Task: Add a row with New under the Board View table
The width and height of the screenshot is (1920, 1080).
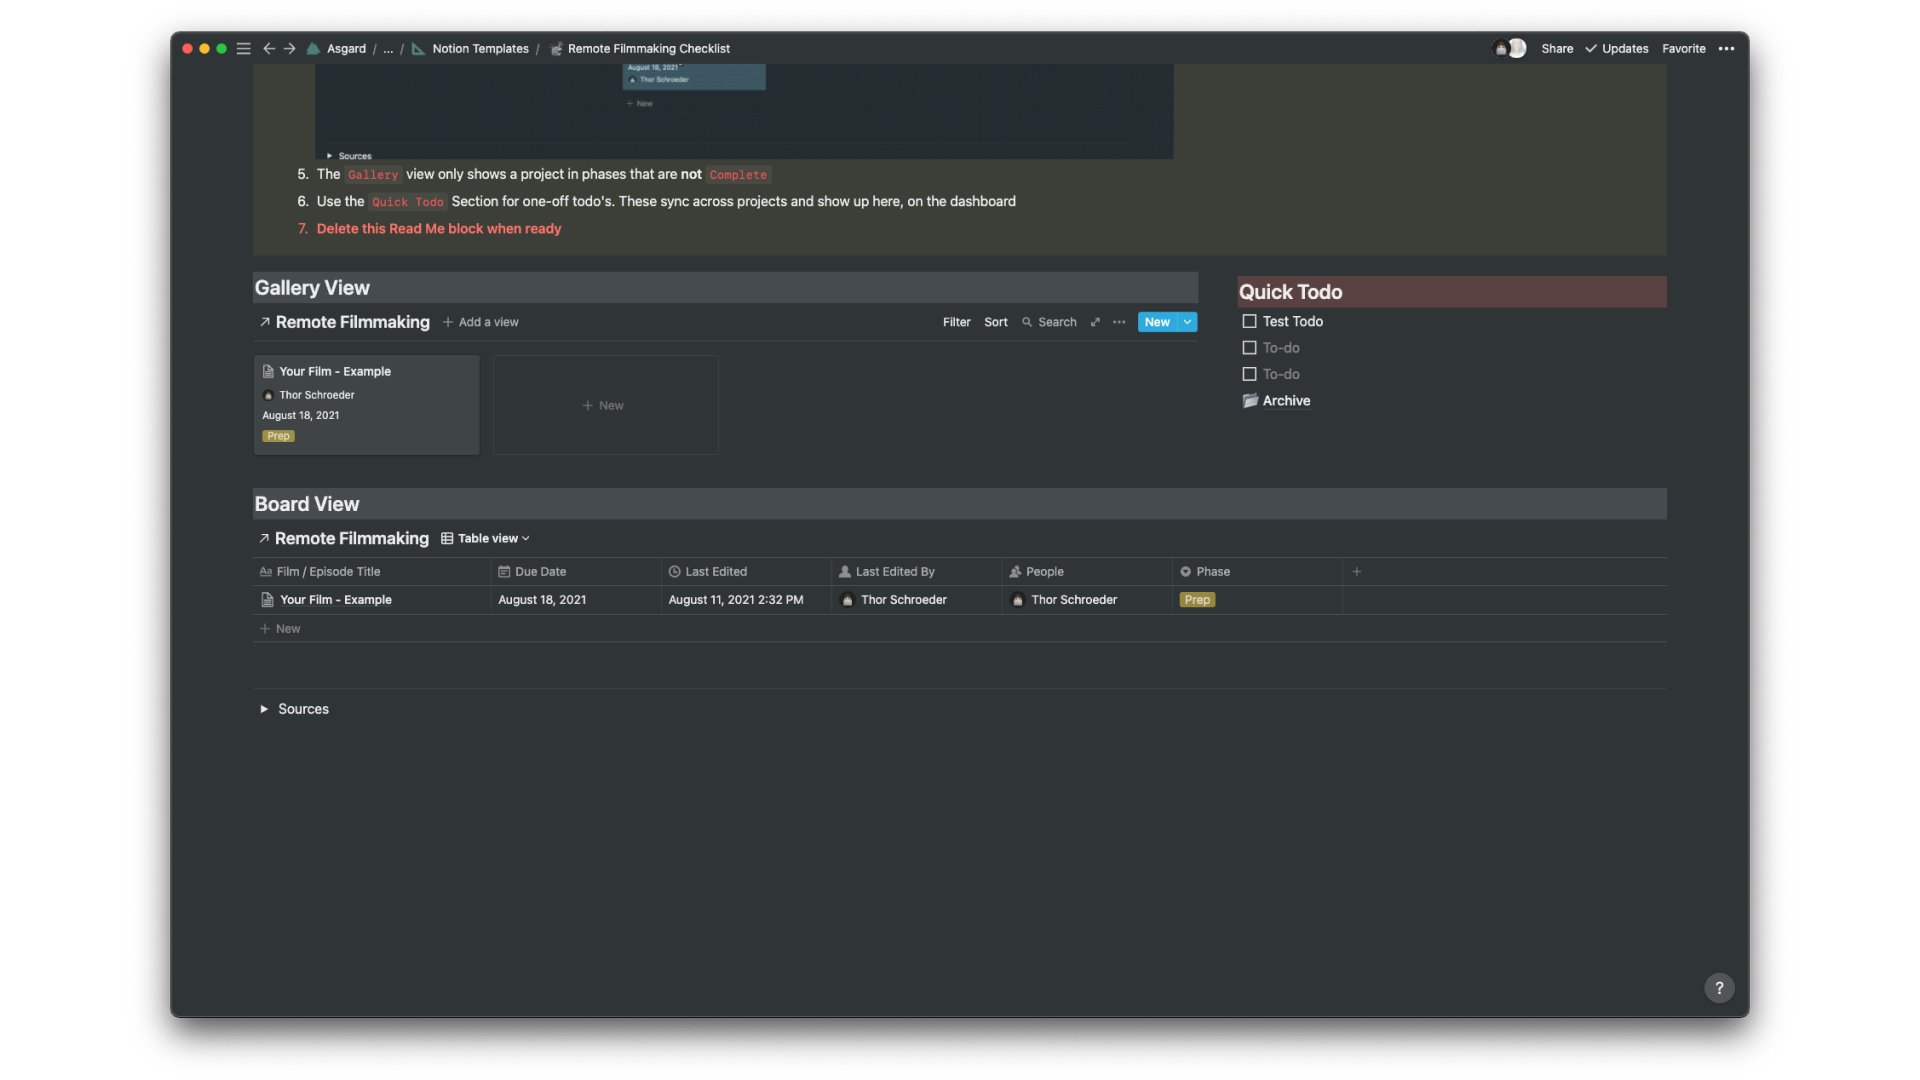Action: click(x=280, y=628)
